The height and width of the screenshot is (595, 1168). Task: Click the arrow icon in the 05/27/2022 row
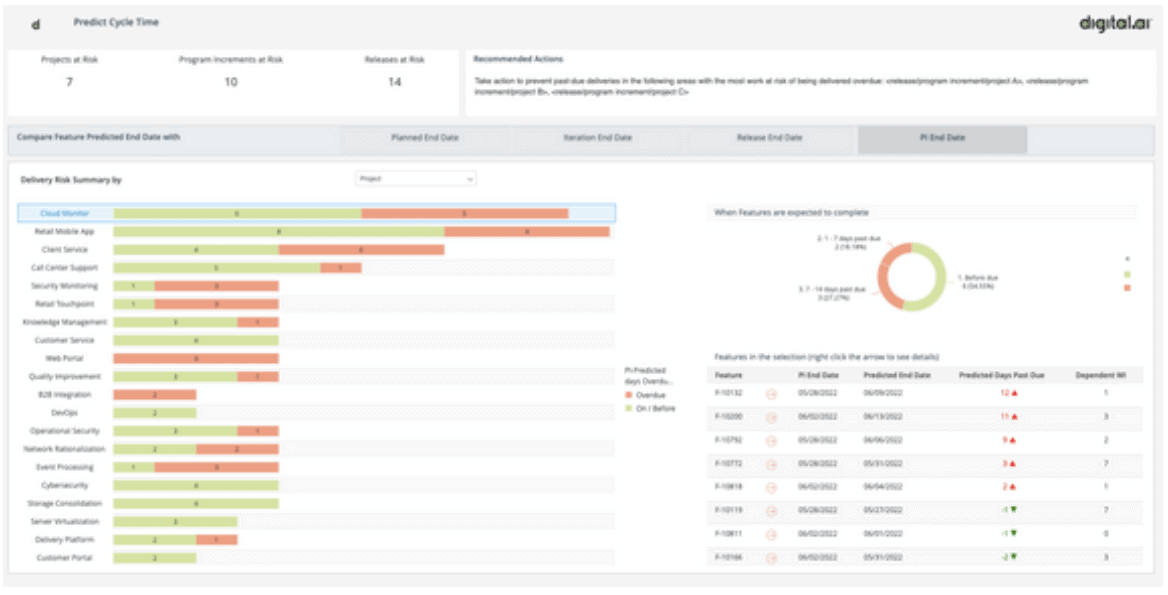point(771,511)
